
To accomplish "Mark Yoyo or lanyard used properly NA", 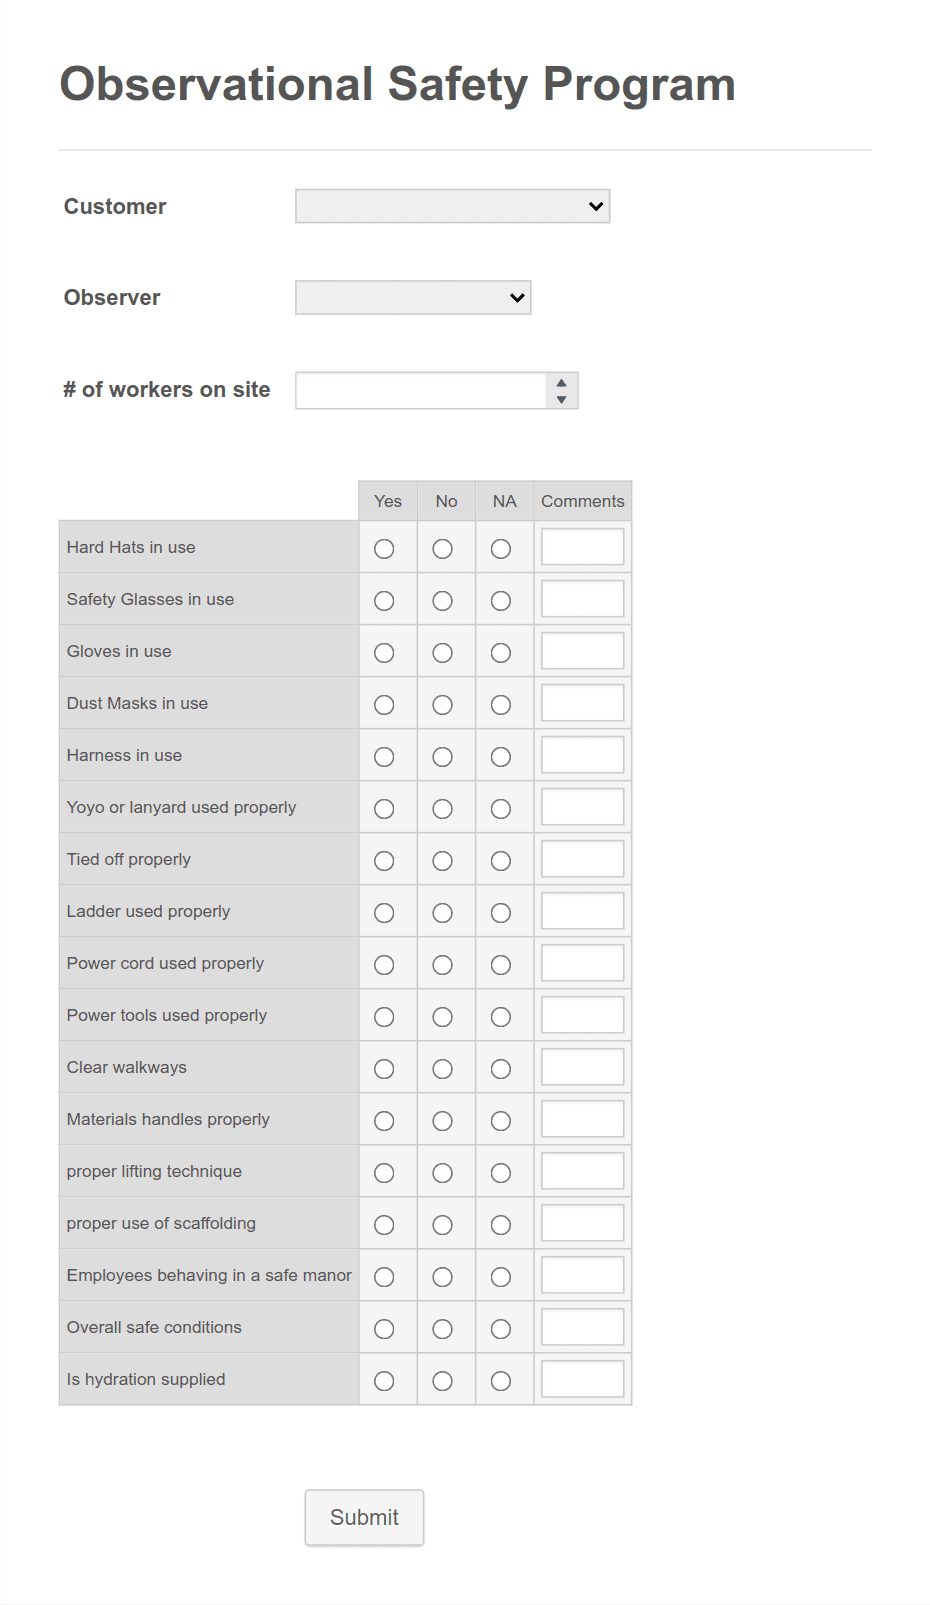I will (501, 809).
